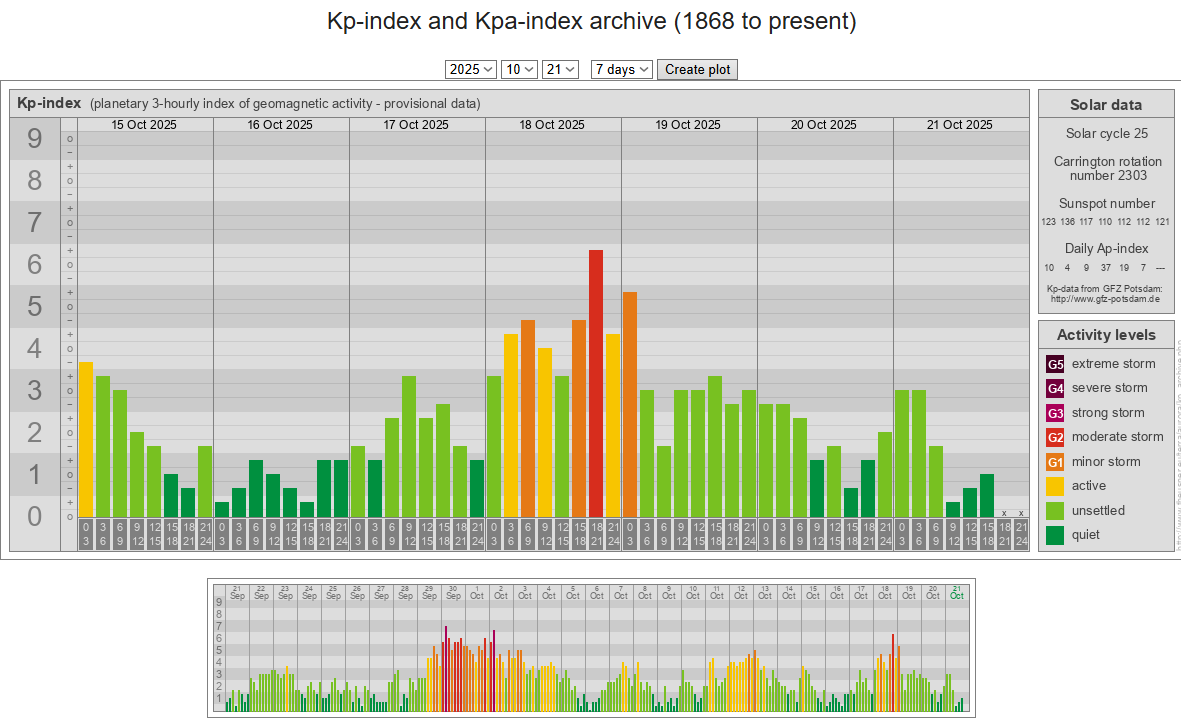Click the moderate storm legend label
1181x718 pixels.
tap(1117, 437)
